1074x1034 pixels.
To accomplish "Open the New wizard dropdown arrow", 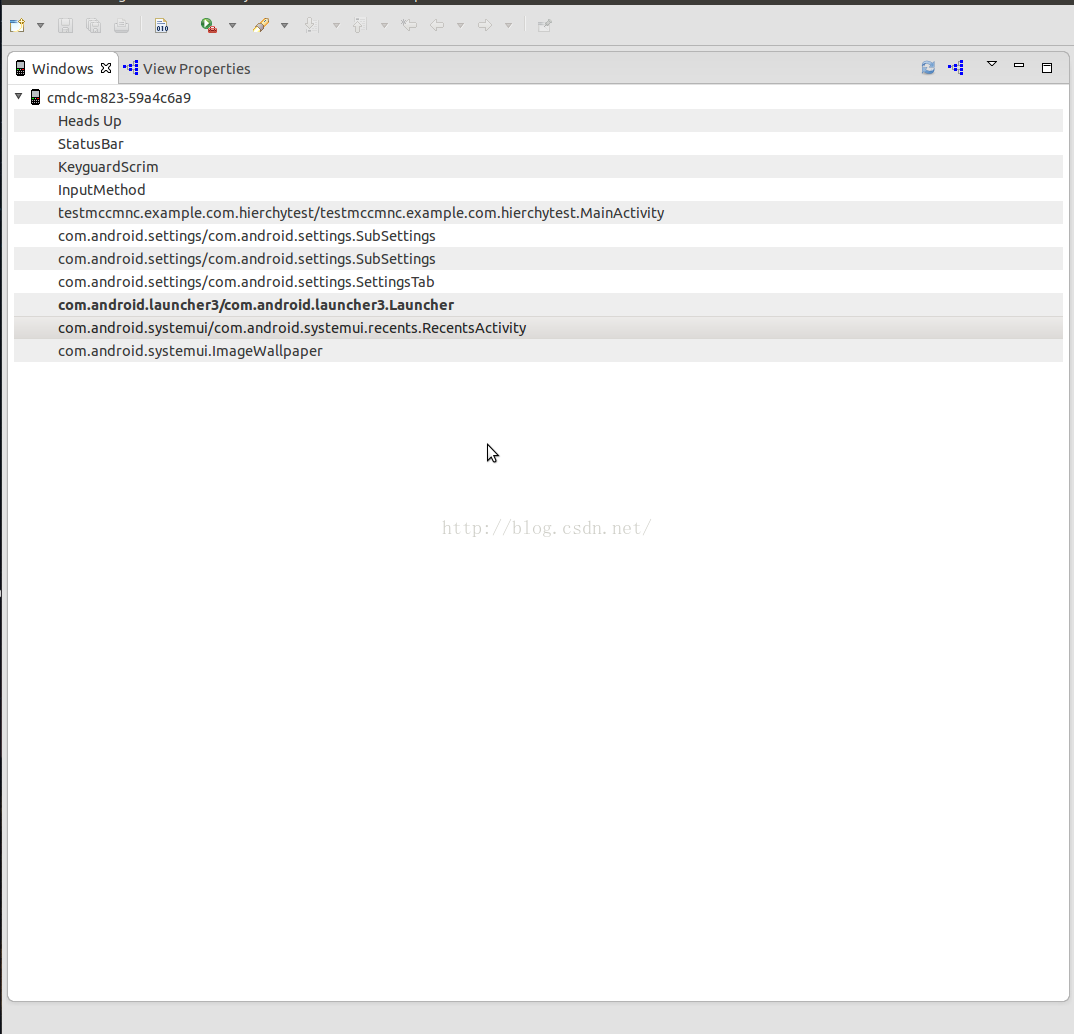I will pos(40,26).
